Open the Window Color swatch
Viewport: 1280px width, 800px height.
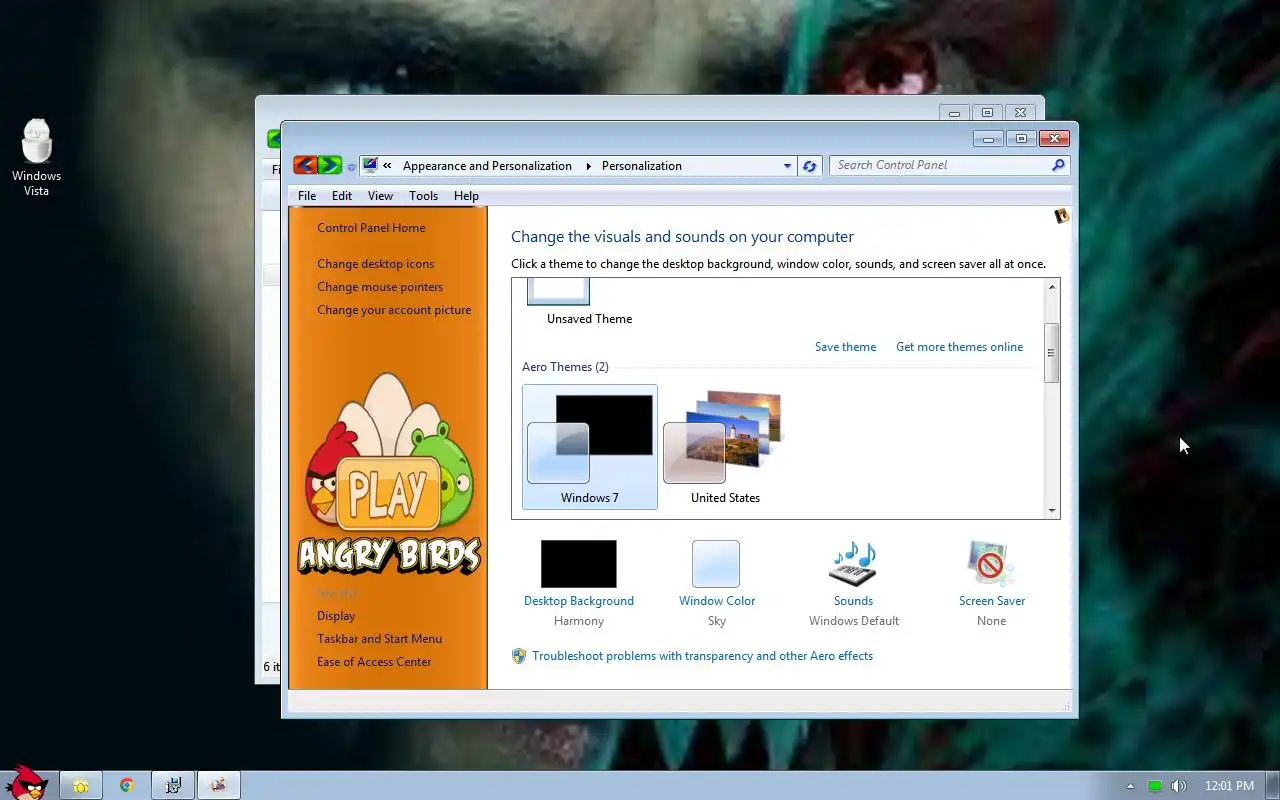point(716,564)
